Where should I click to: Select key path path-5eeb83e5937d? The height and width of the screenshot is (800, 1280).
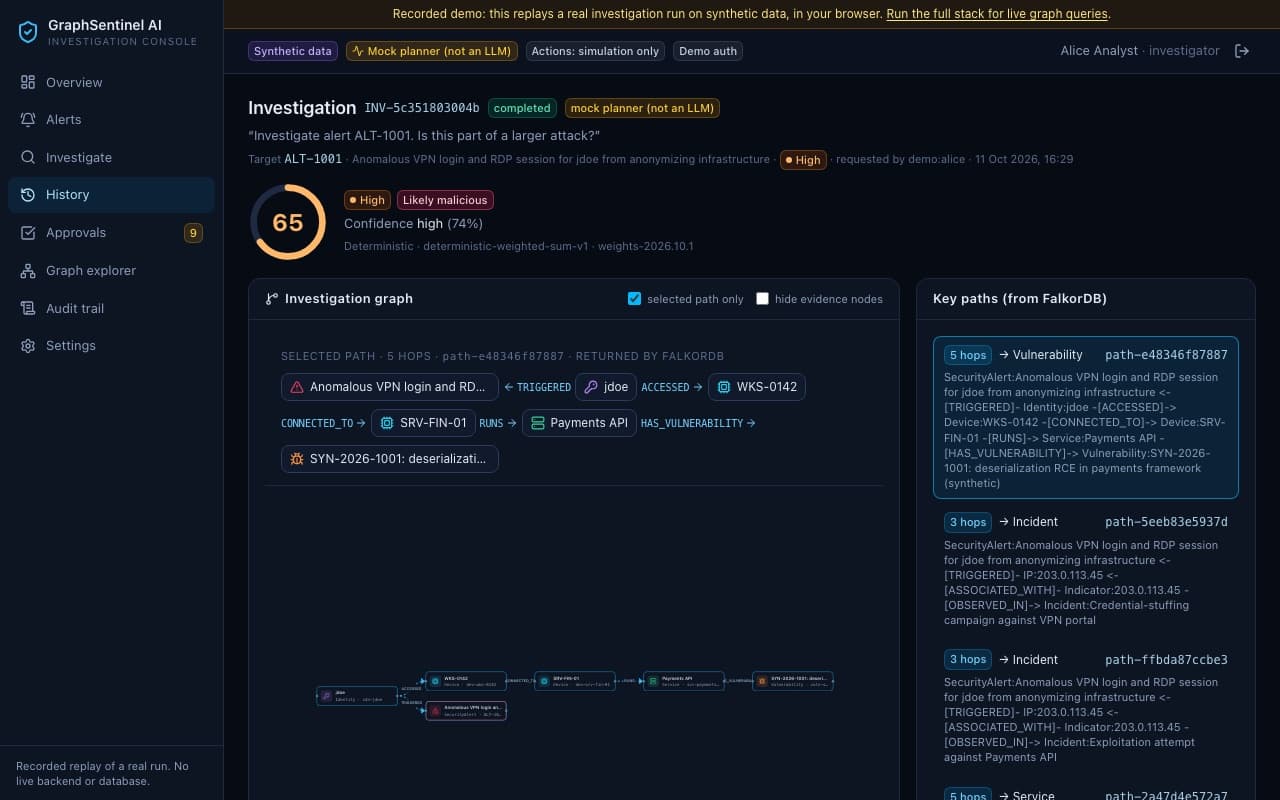(1085, 570)
